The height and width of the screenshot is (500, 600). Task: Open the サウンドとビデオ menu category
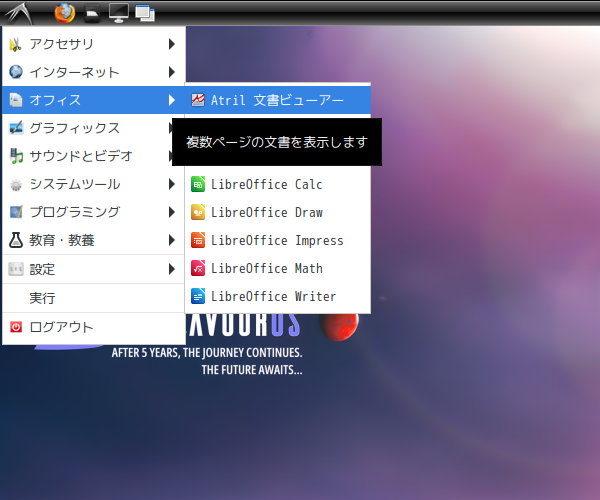94,156
